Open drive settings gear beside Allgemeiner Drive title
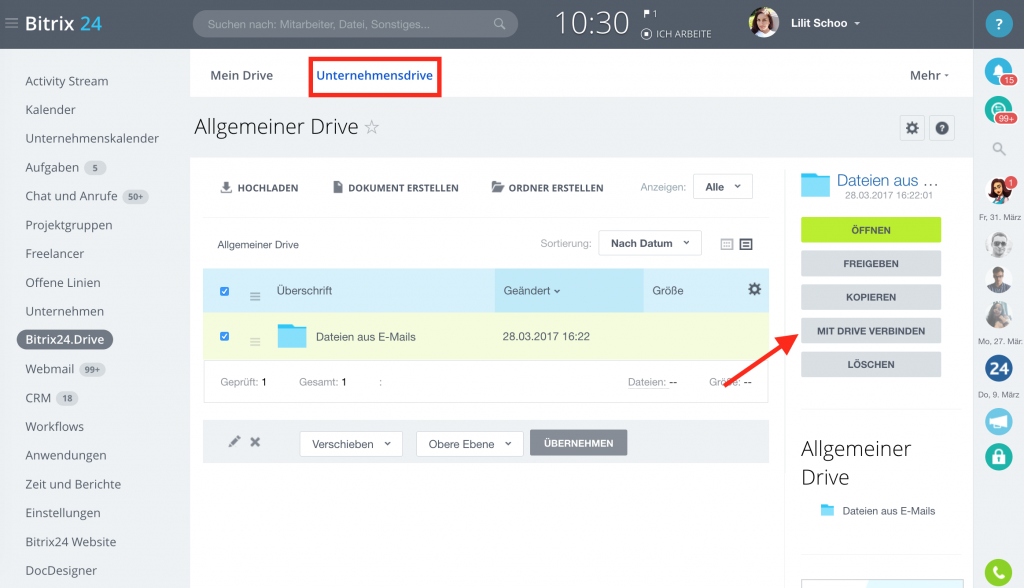 [912, 128]
